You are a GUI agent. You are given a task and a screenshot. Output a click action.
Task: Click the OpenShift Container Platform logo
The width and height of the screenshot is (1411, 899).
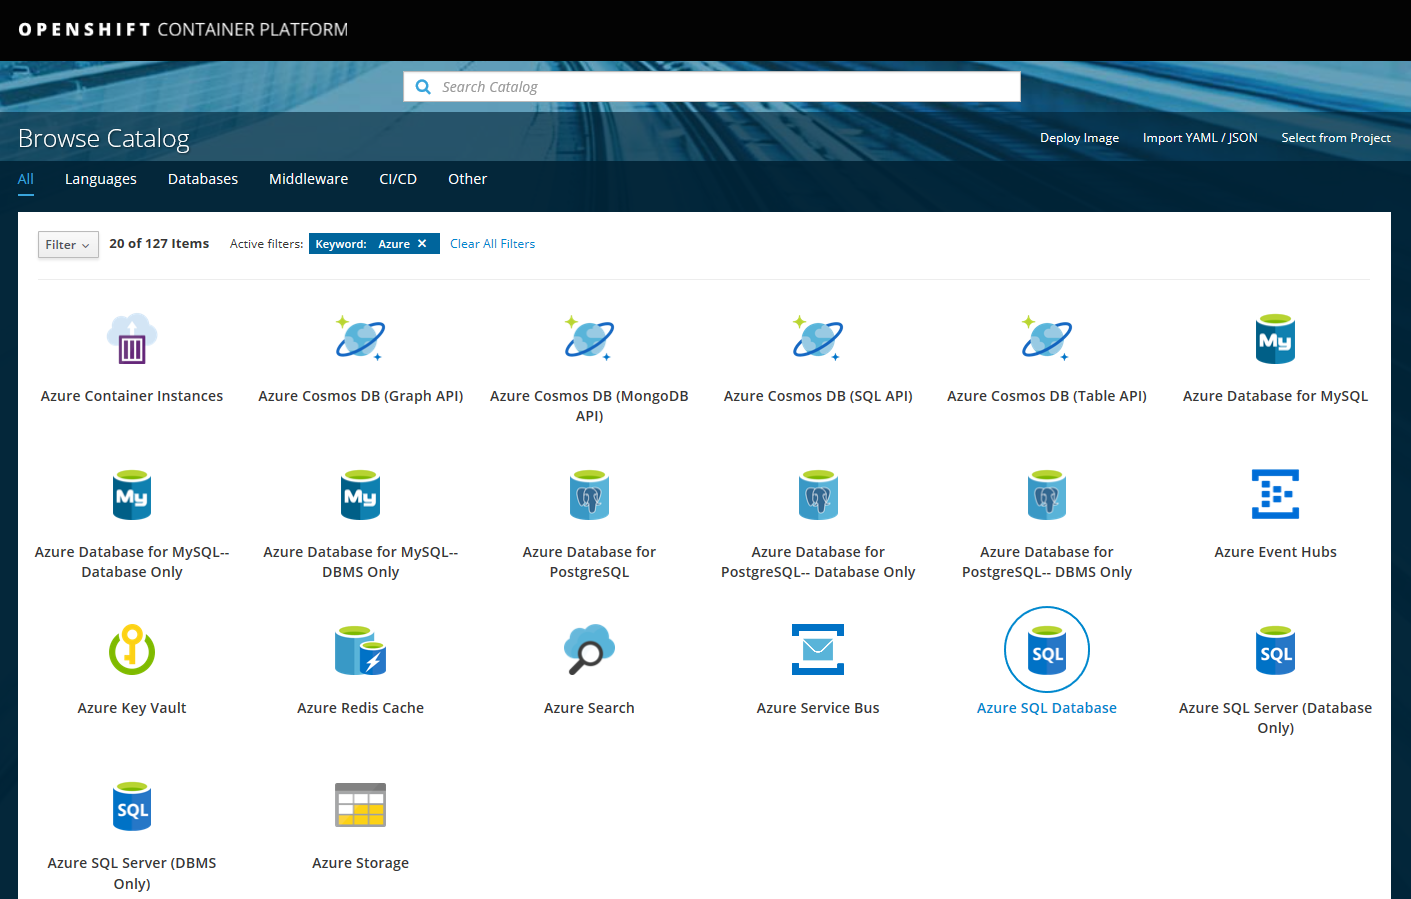point(183,30)
